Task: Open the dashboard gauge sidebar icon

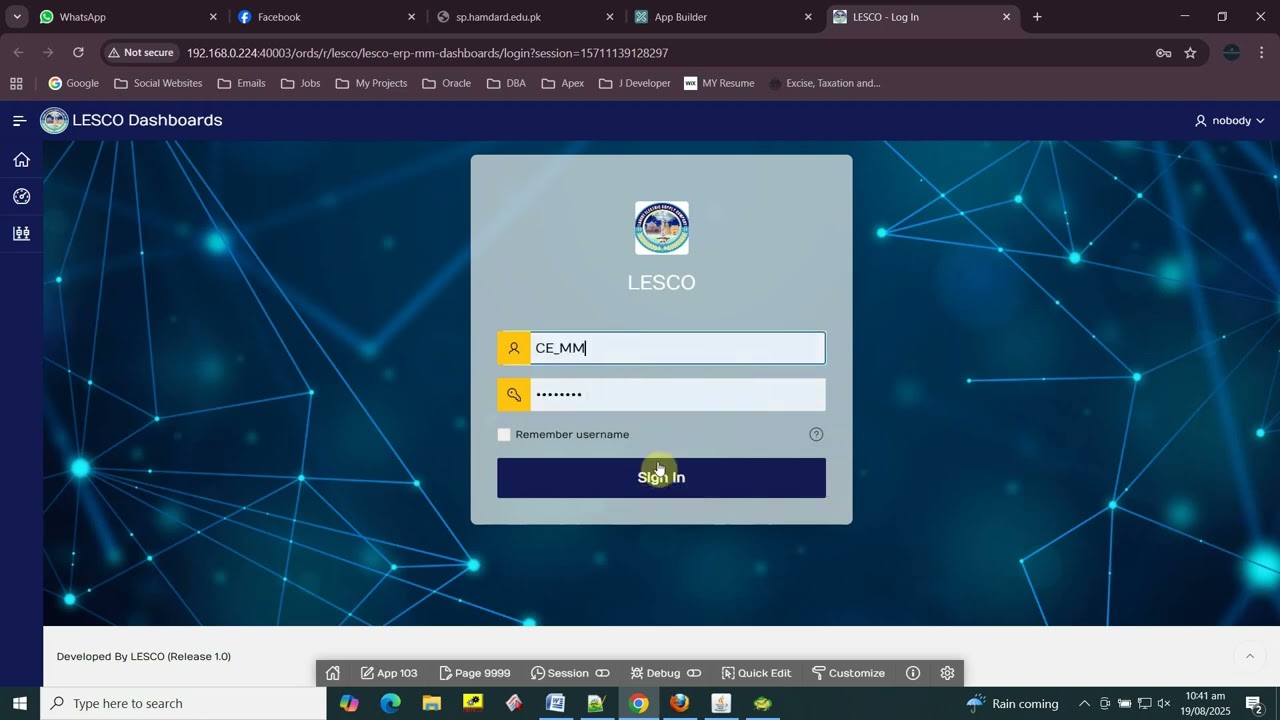Action: (21, 197)
